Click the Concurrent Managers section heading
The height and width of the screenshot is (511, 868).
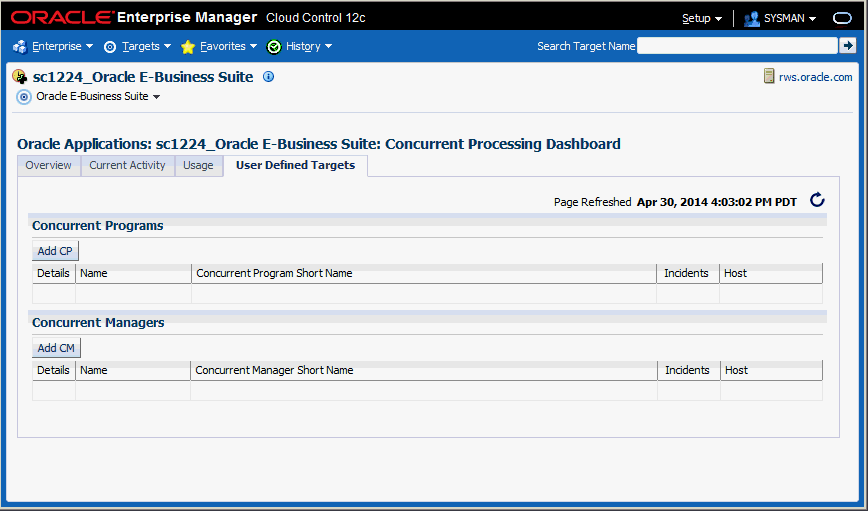98,322
